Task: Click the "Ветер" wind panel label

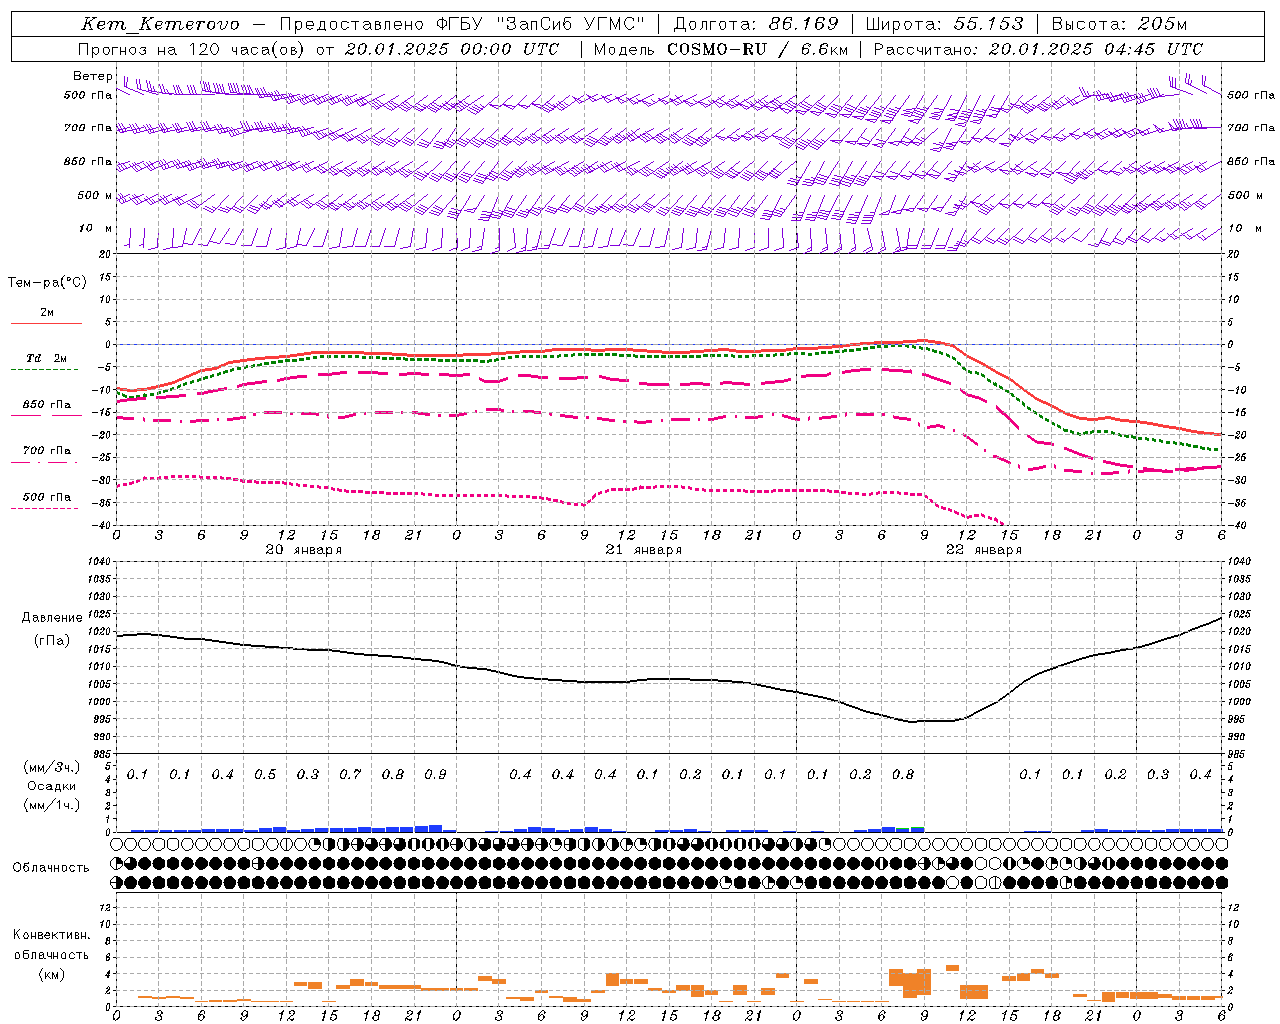Action: pos(92,76)
